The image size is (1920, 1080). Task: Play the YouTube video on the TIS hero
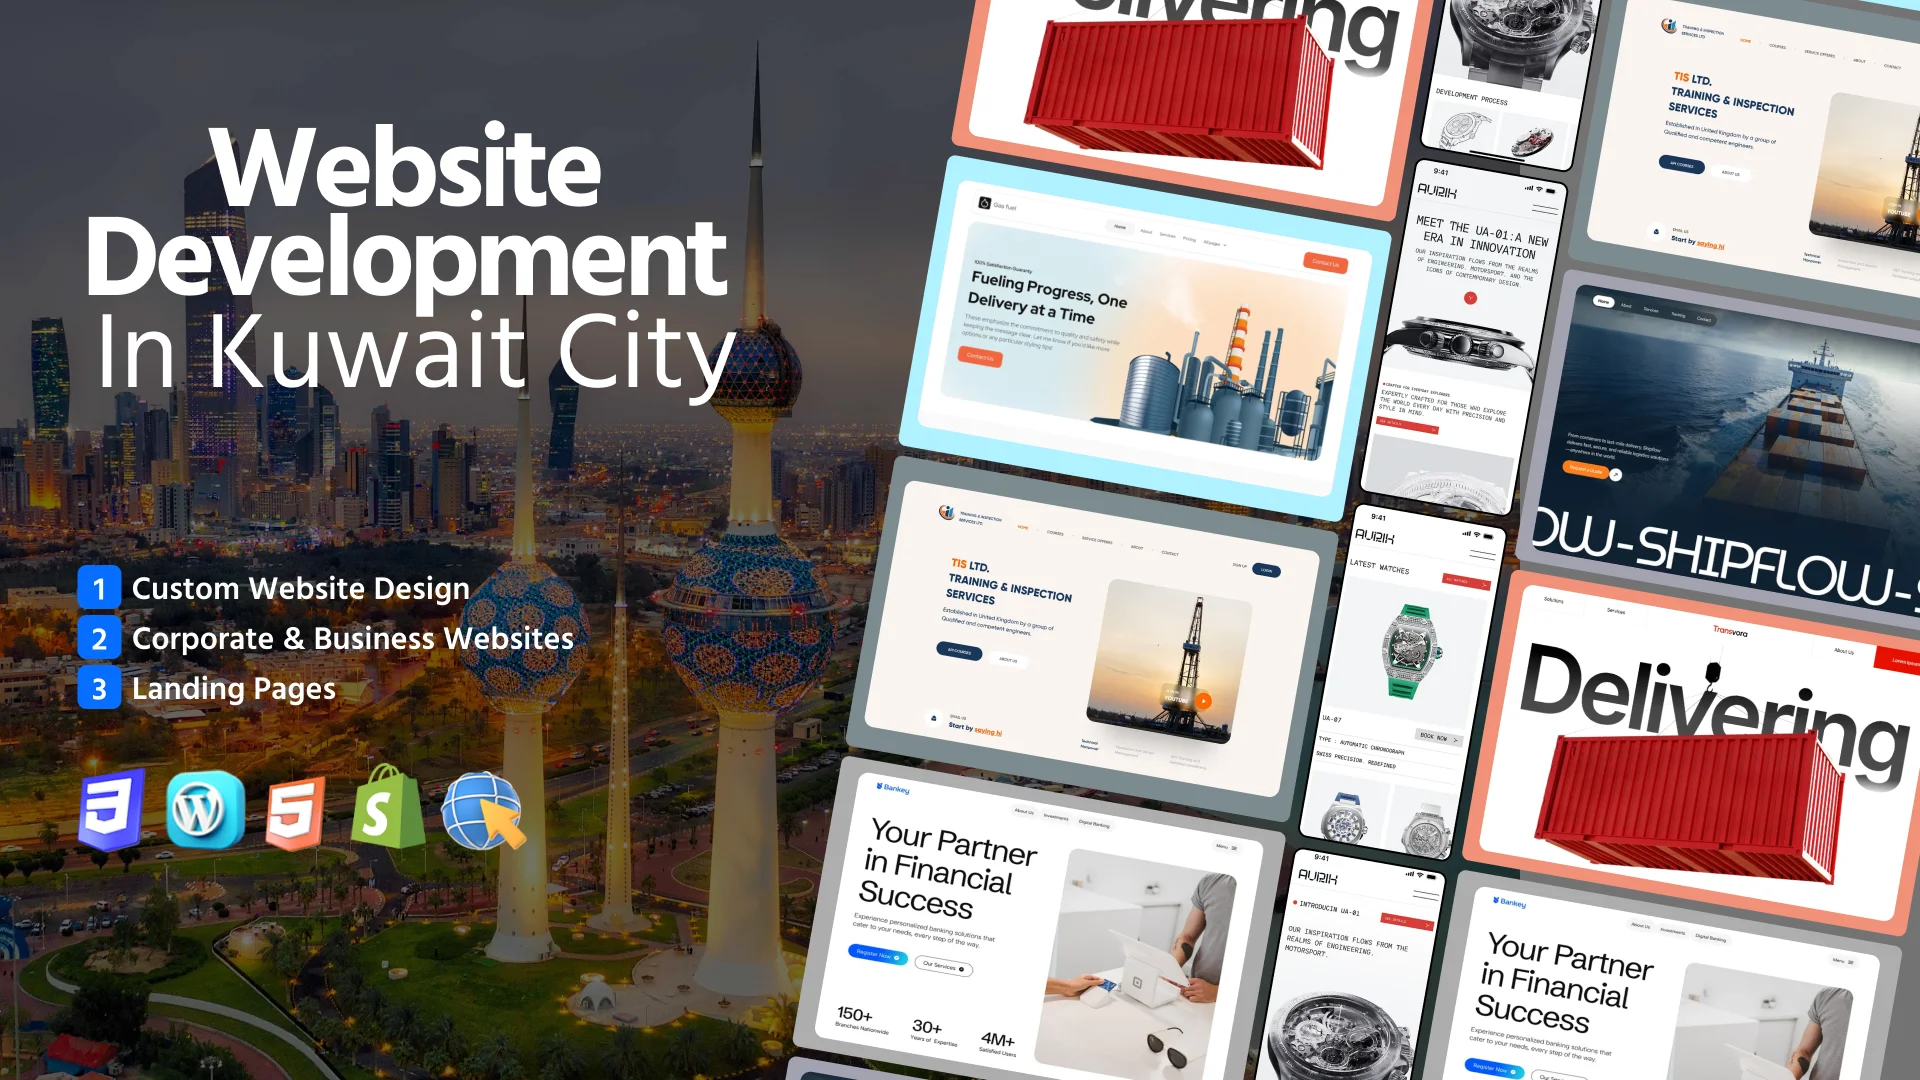click(x=1203, y=702)
